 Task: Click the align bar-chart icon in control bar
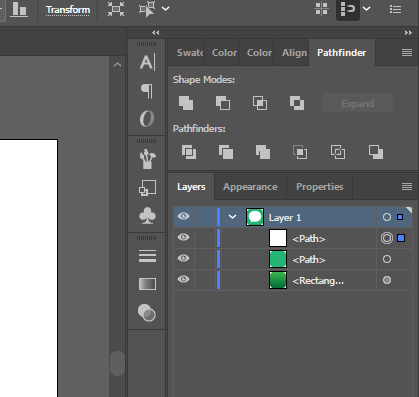tap(19, 9)
